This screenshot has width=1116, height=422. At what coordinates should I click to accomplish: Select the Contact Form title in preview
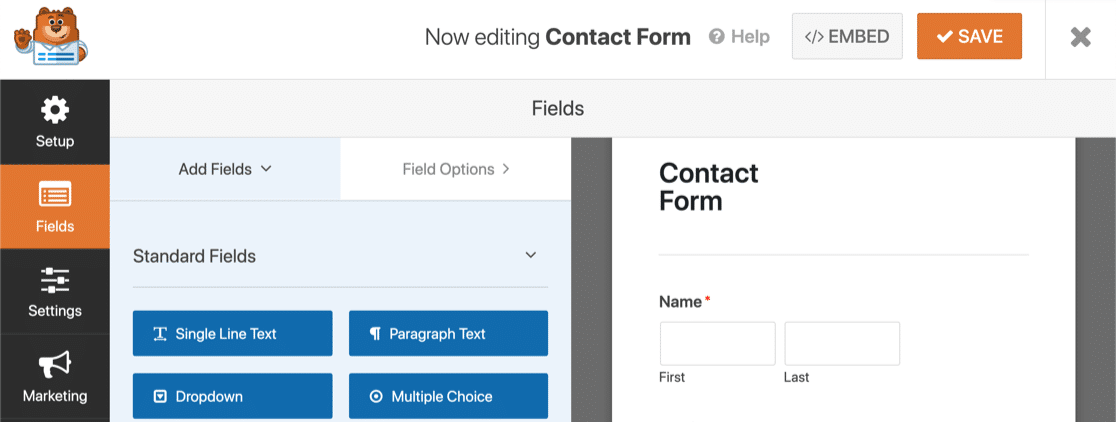709,187
